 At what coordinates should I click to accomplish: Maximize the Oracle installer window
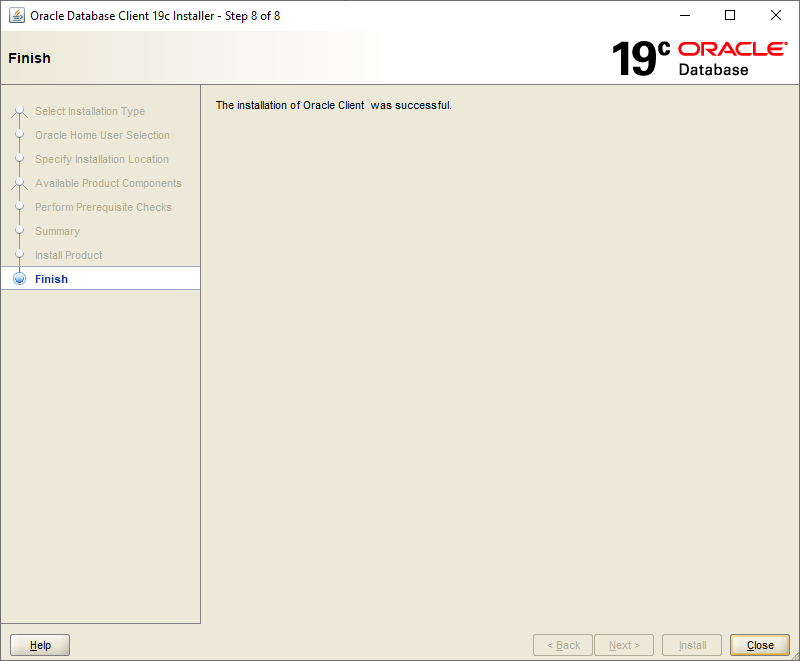click(x=730, y=15)
